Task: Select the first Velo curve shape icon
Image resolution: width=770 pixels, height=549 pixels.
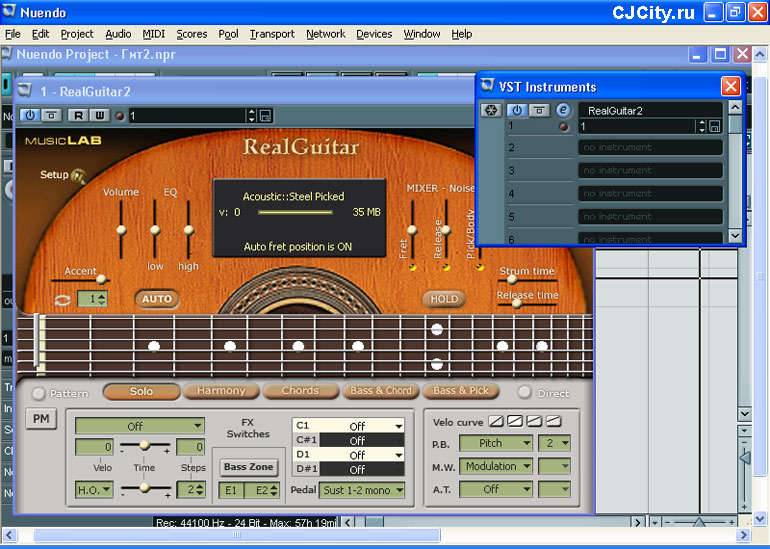Action: point(496,421)
